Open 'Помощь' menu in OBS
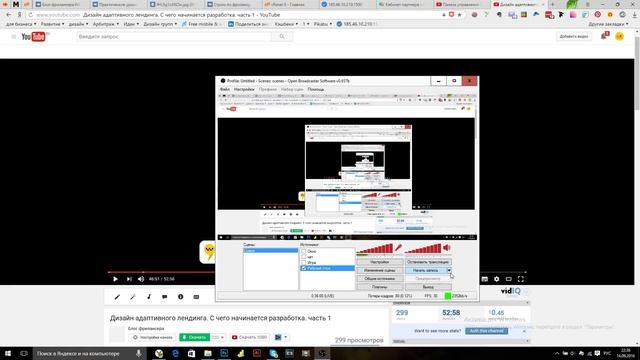The width and height of the screenshot is (640, 360). click(x=316, y=89)
